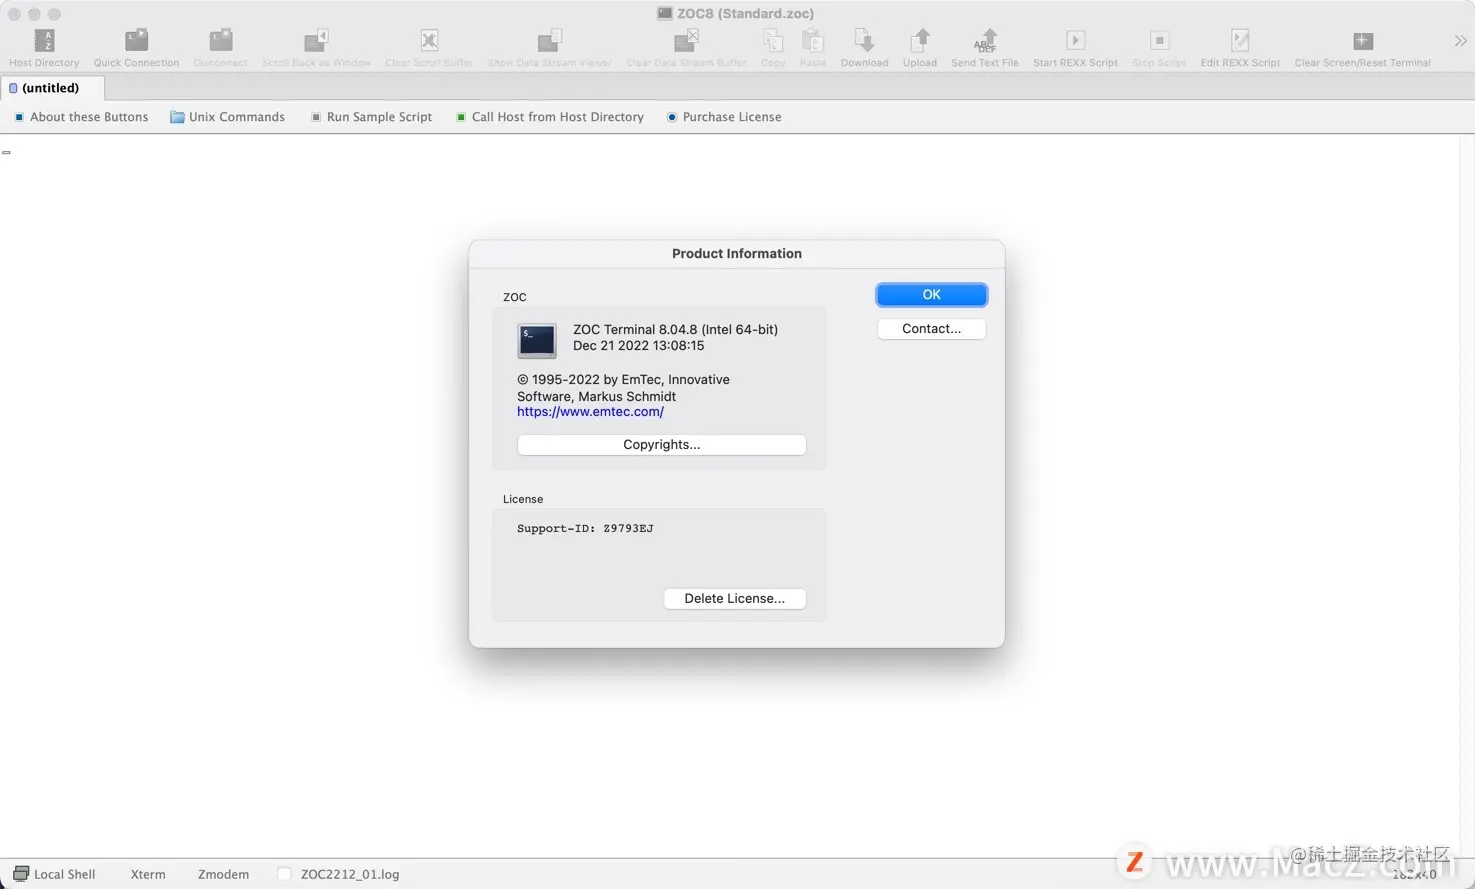Click the ZOC terminal icon in dialog
The height and width of the screenshot is (889, 1475).
point(537,340)
